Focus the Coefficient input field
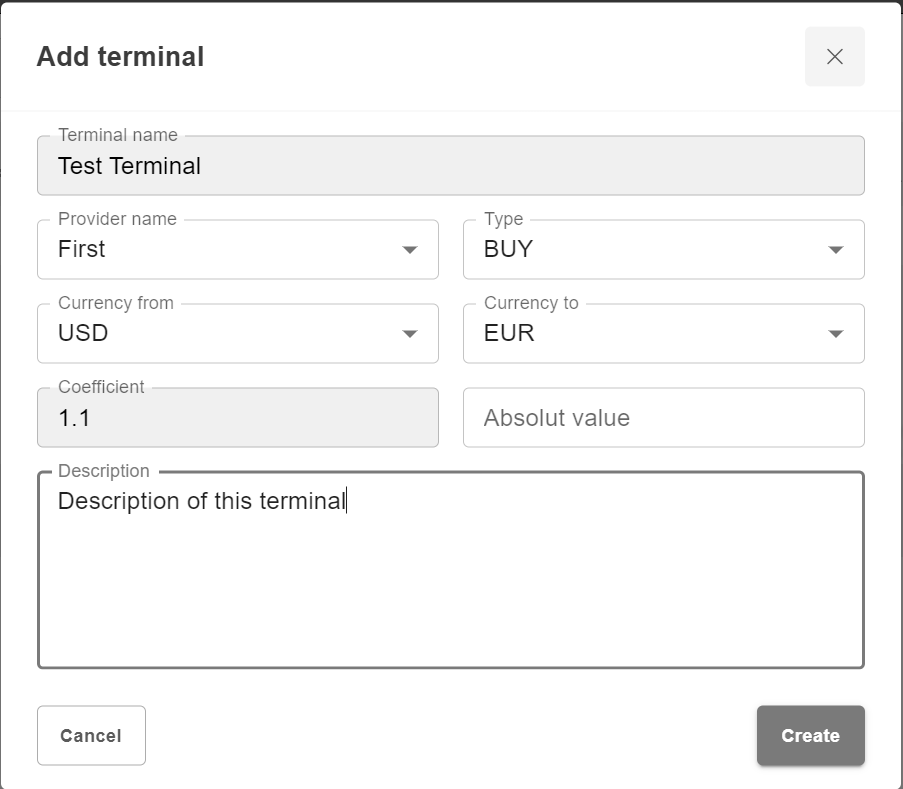The image size is (903, 789). tap(237, 418)
